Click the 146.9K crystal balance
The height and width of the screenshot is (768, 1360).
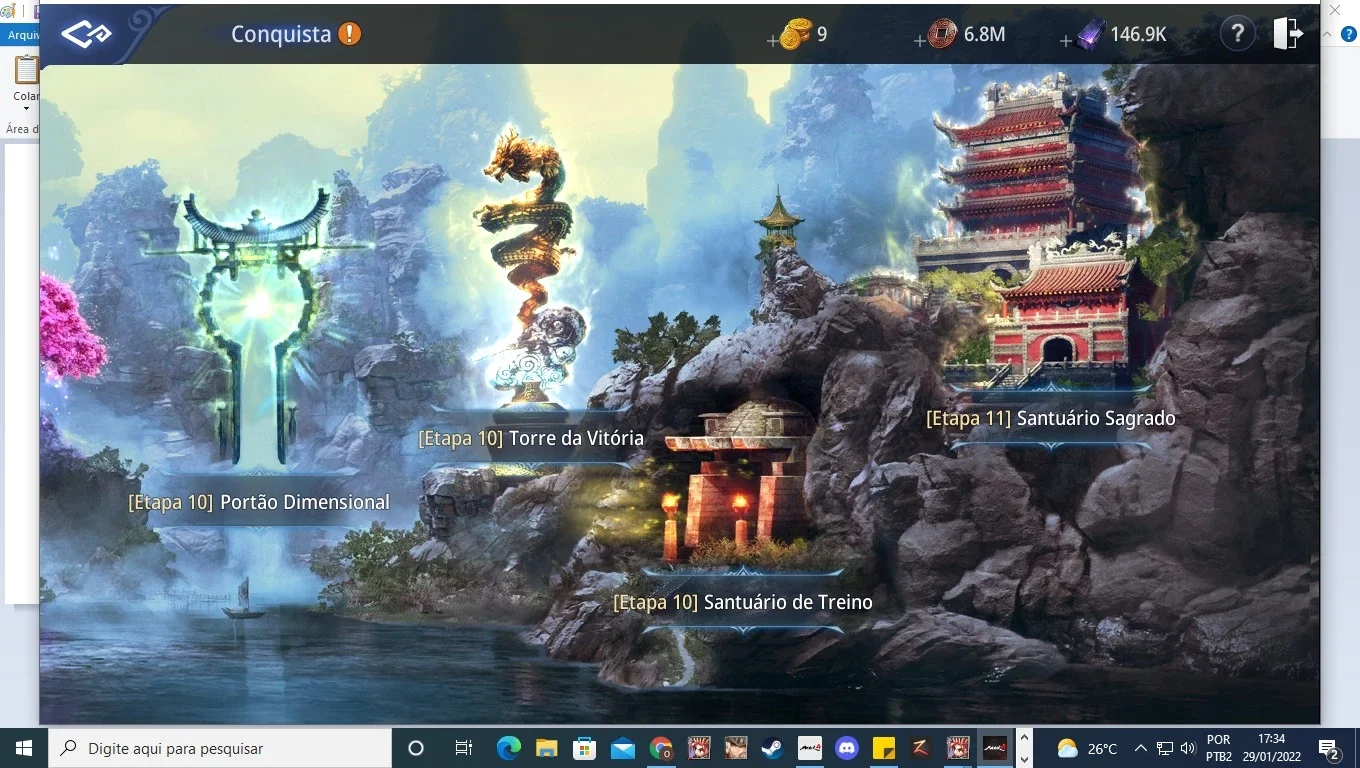[x=1138, y=34]
